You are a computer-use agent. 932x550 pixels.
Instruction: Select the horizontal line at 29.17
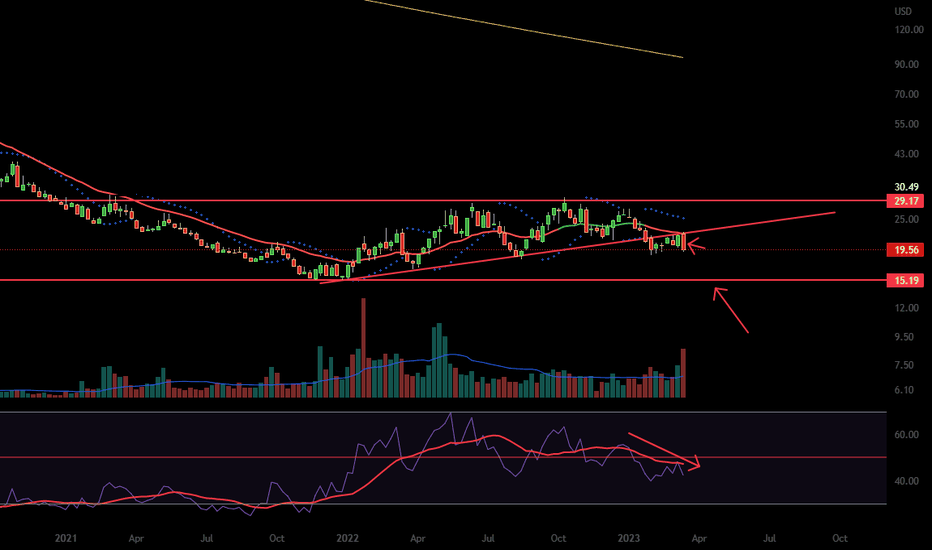click(443, 201)
